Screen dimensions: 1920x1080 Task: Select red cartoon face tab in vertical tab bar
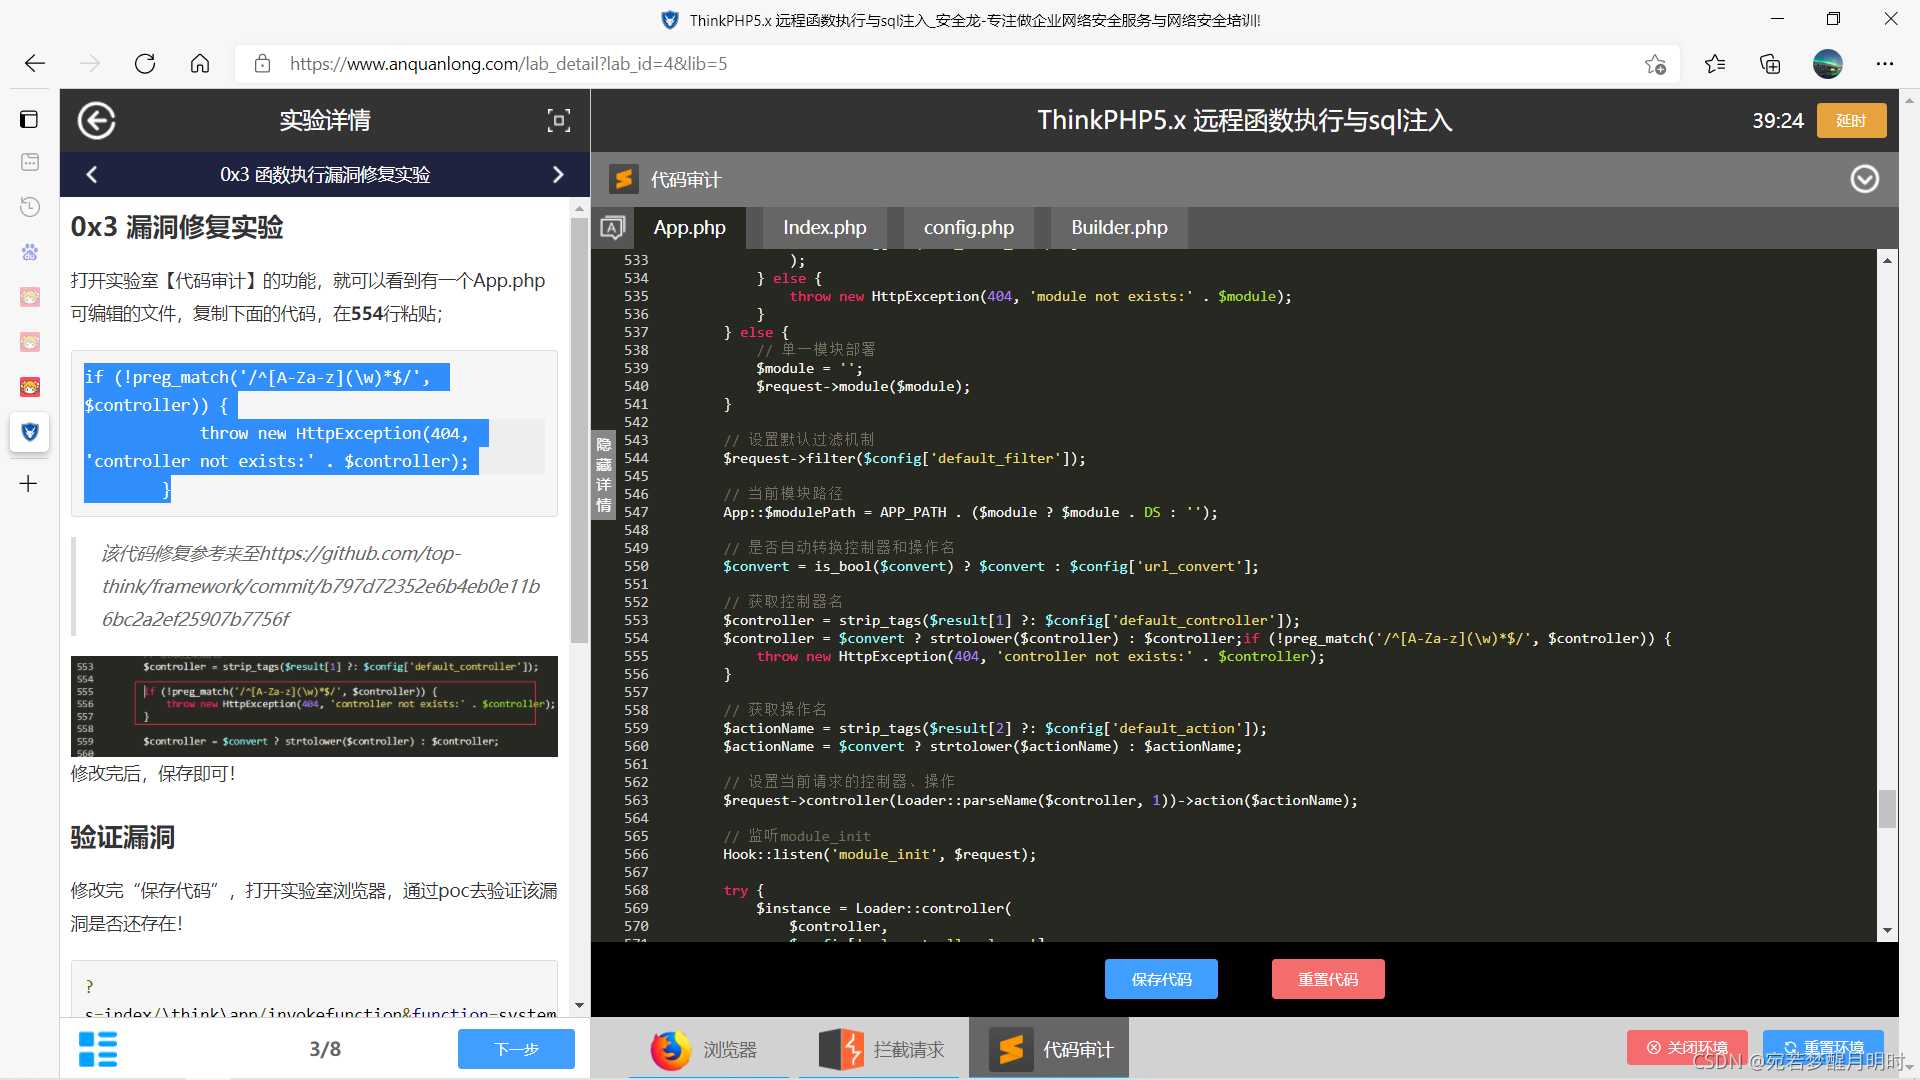click(30, 387)
